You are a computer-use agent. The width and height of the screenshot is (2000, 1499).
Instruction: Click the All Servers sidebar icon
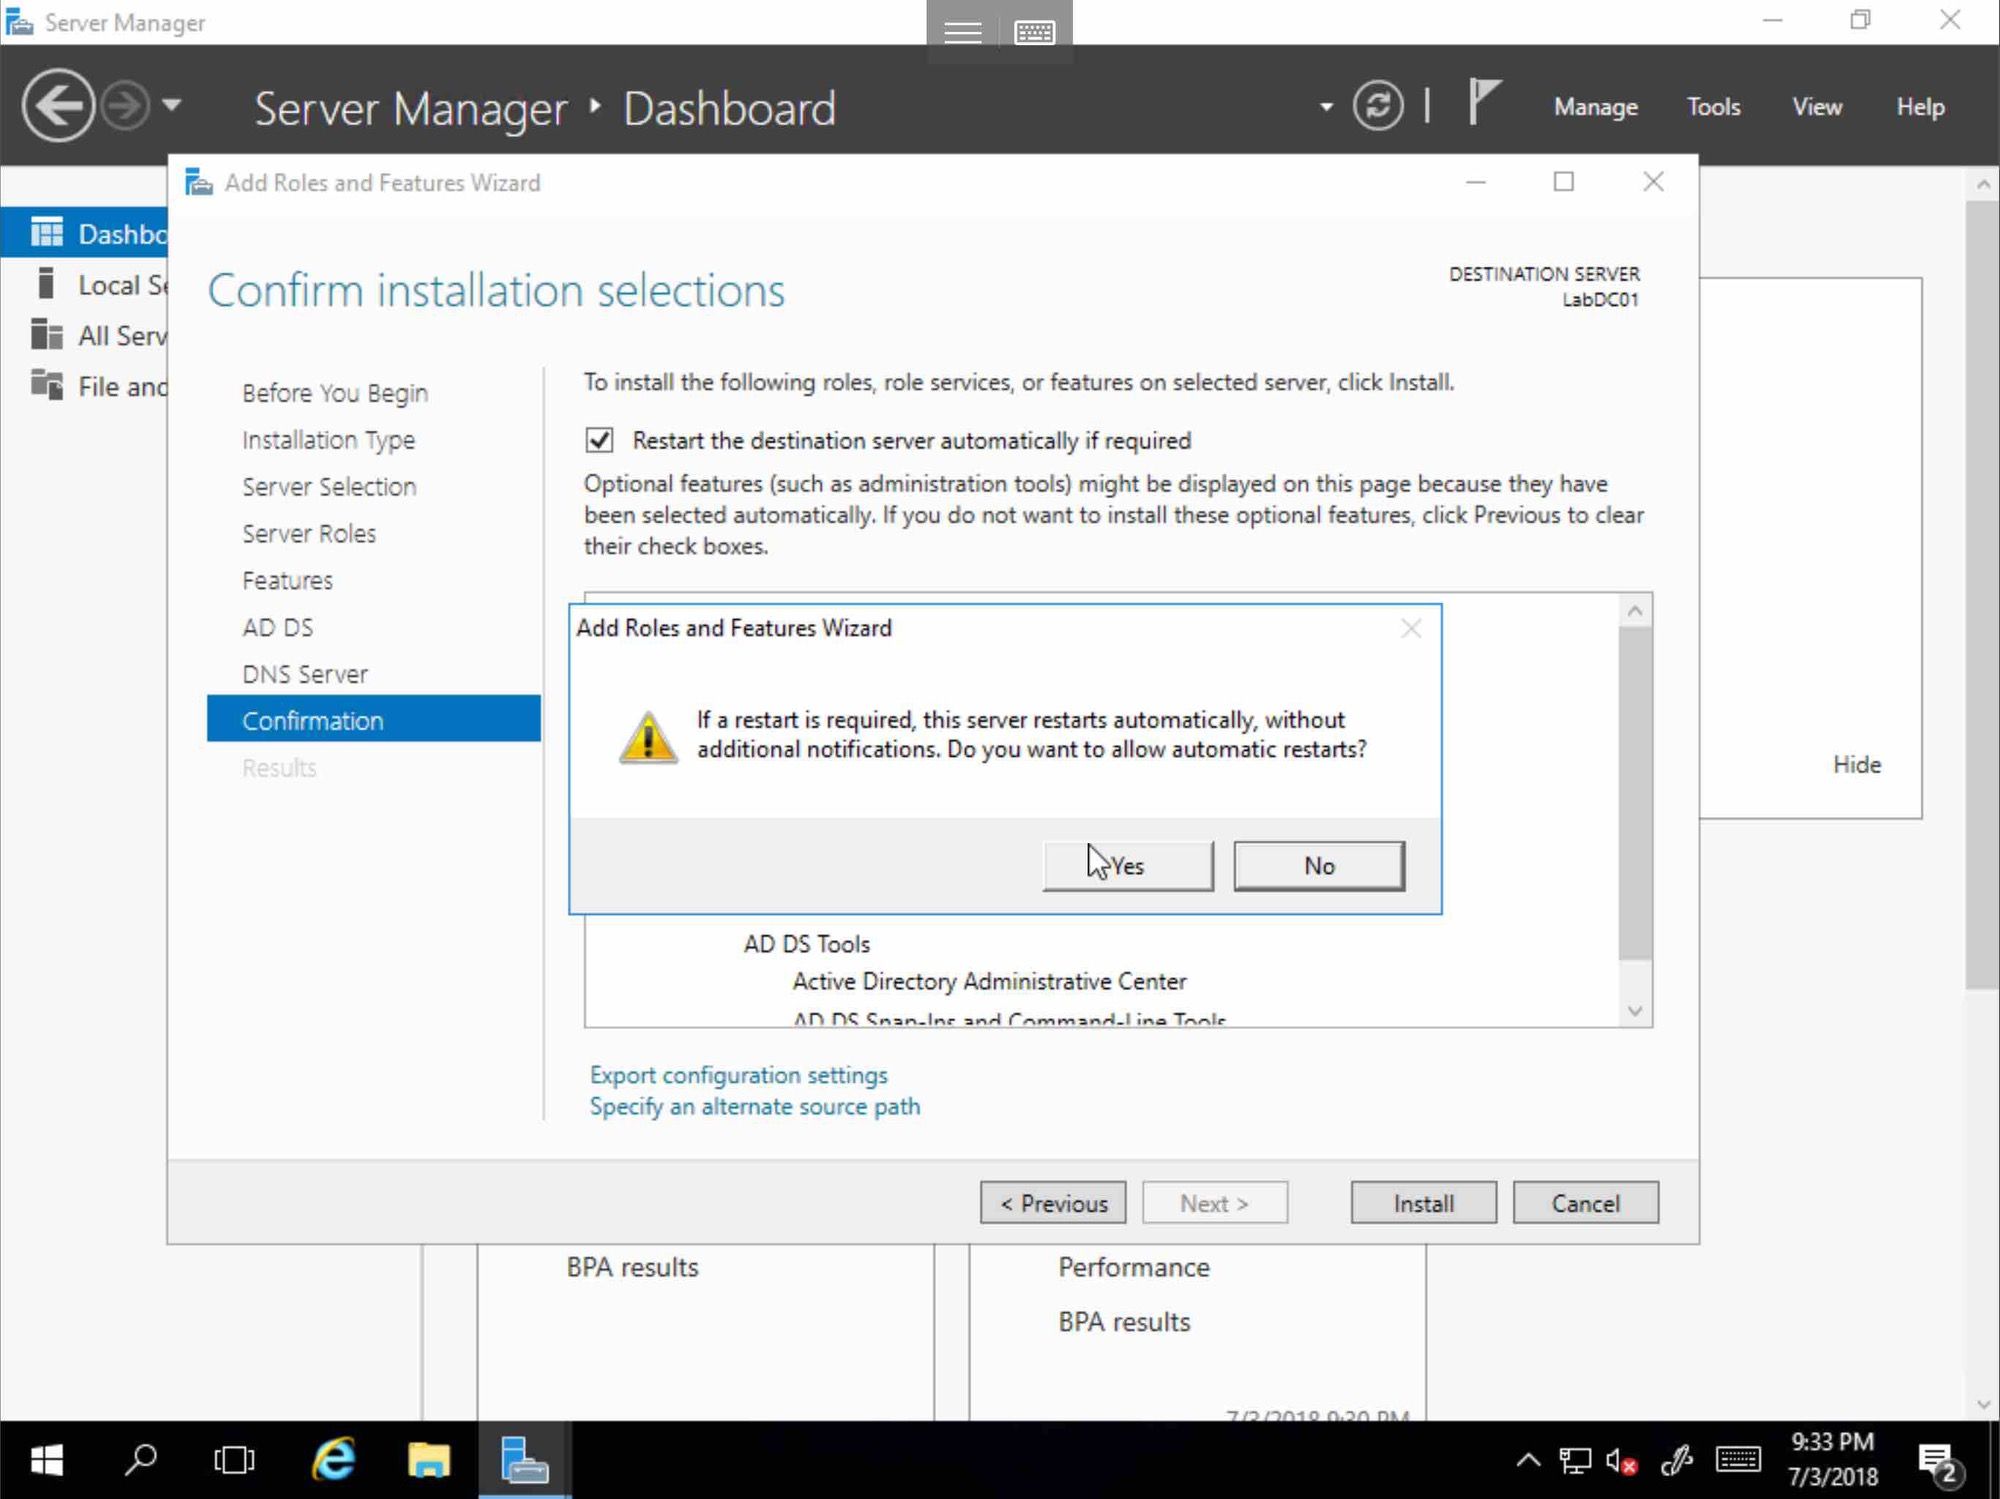[47, 334]
